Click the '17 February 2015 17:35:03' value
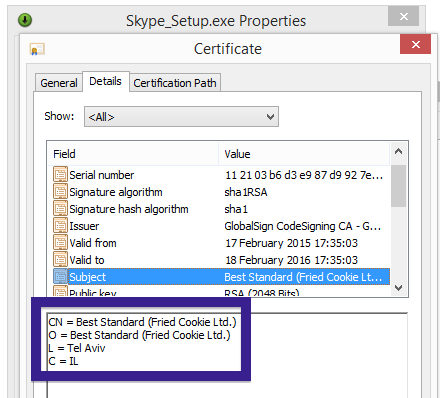The height and width of the screenshot is (398, 440). coord(291,243)
